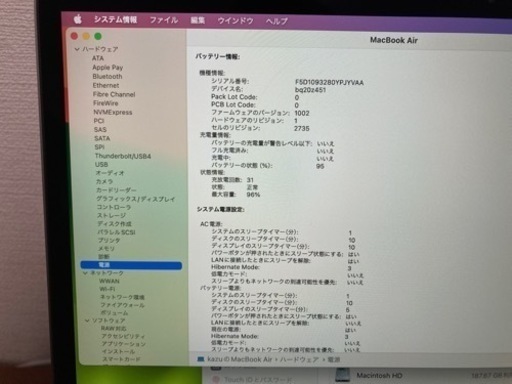The image size is (512, 384).
Task: Open the Apple menu
Action: [x=78, y=19]
